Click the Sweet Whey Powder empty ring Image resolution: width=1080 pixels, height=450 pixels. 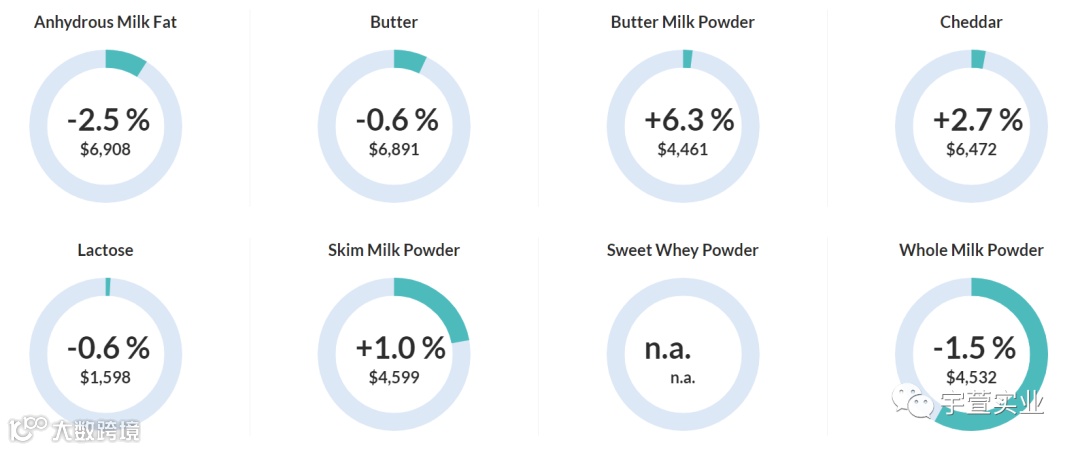coord(683,354)
